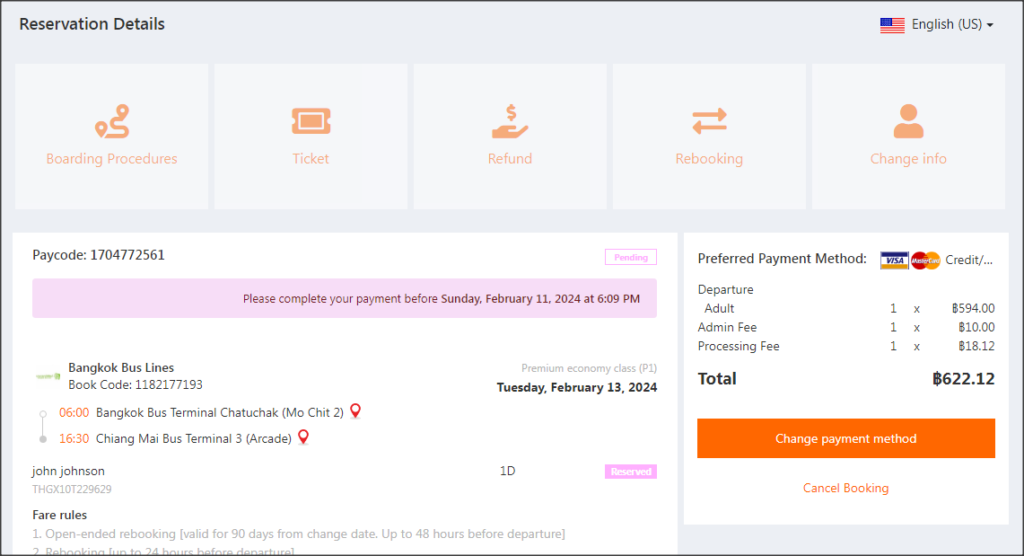Click the Visa card icon

894,260
